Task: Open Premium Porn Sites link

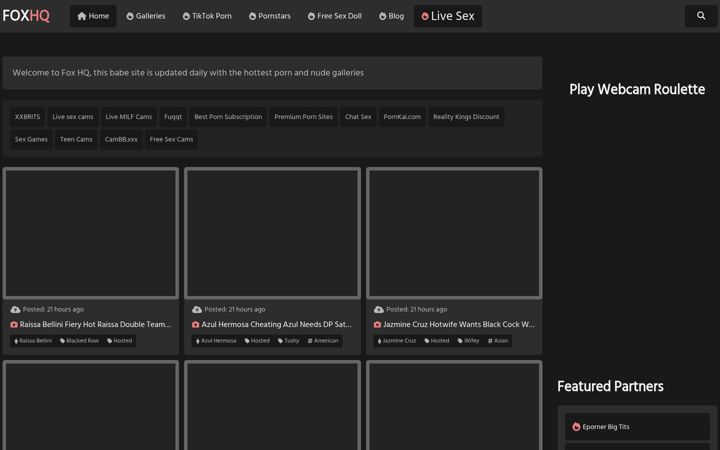Action: 304,117
